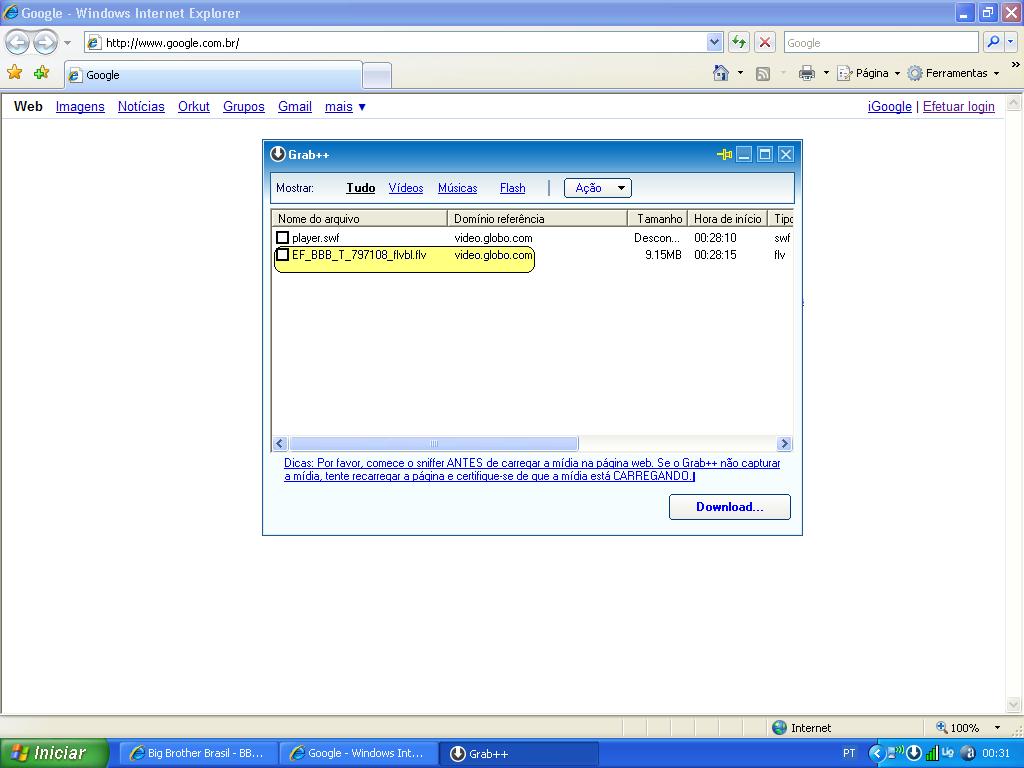Check the player.swf checkbox
The width and height of the screenshot is (1024, 768).
(283, 237)
